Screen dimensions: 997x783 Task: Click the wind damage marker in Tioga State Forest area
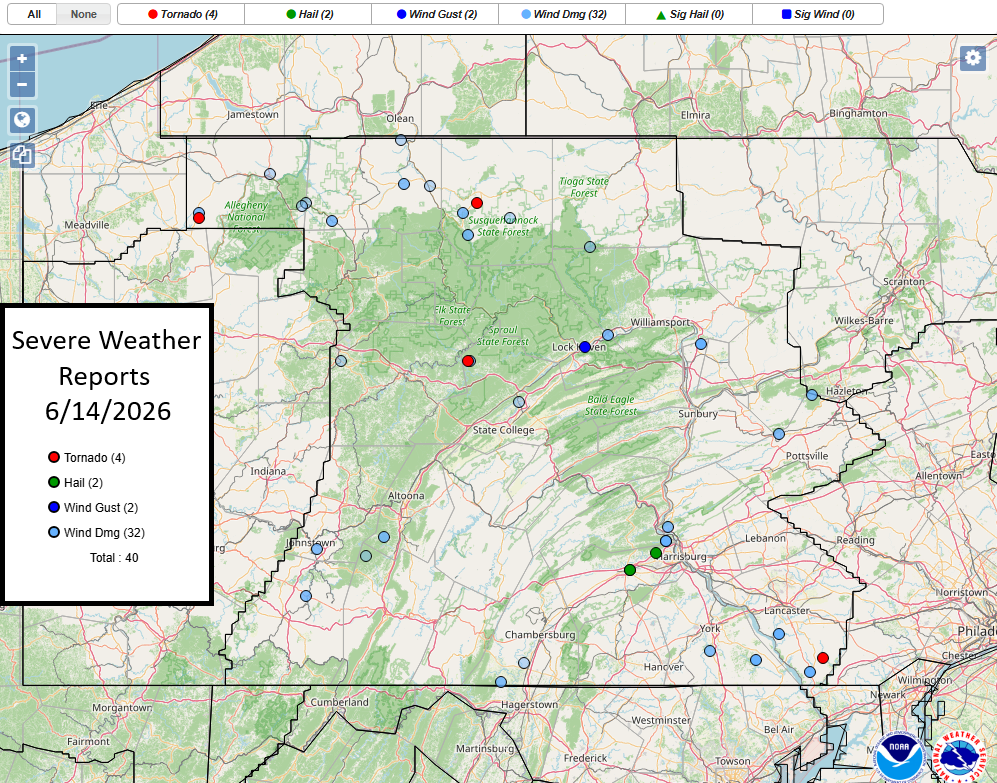[x=590, y=247]
